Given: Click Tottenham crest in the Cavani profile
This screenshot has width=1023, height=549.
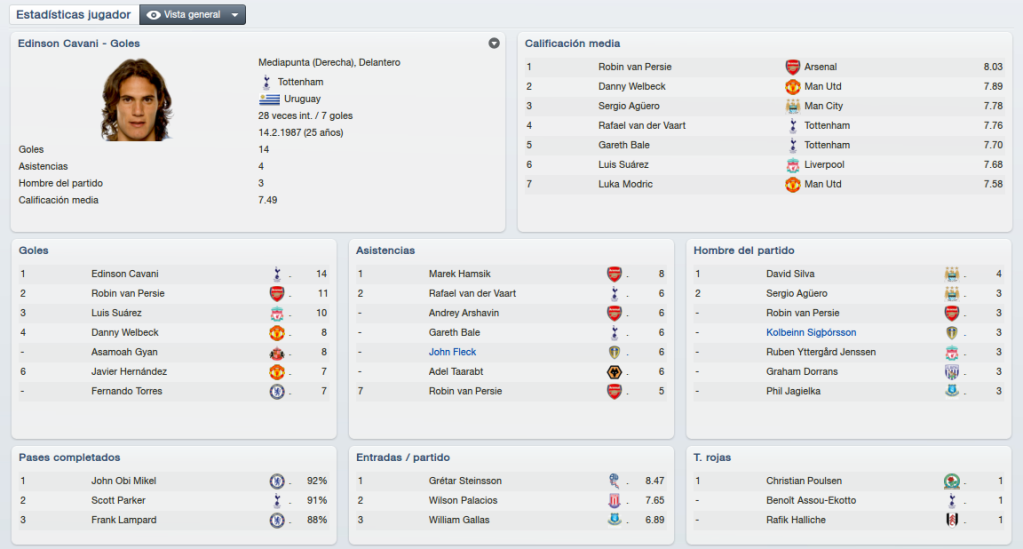Looking at the screenshot, I should (x=266, y=82).
